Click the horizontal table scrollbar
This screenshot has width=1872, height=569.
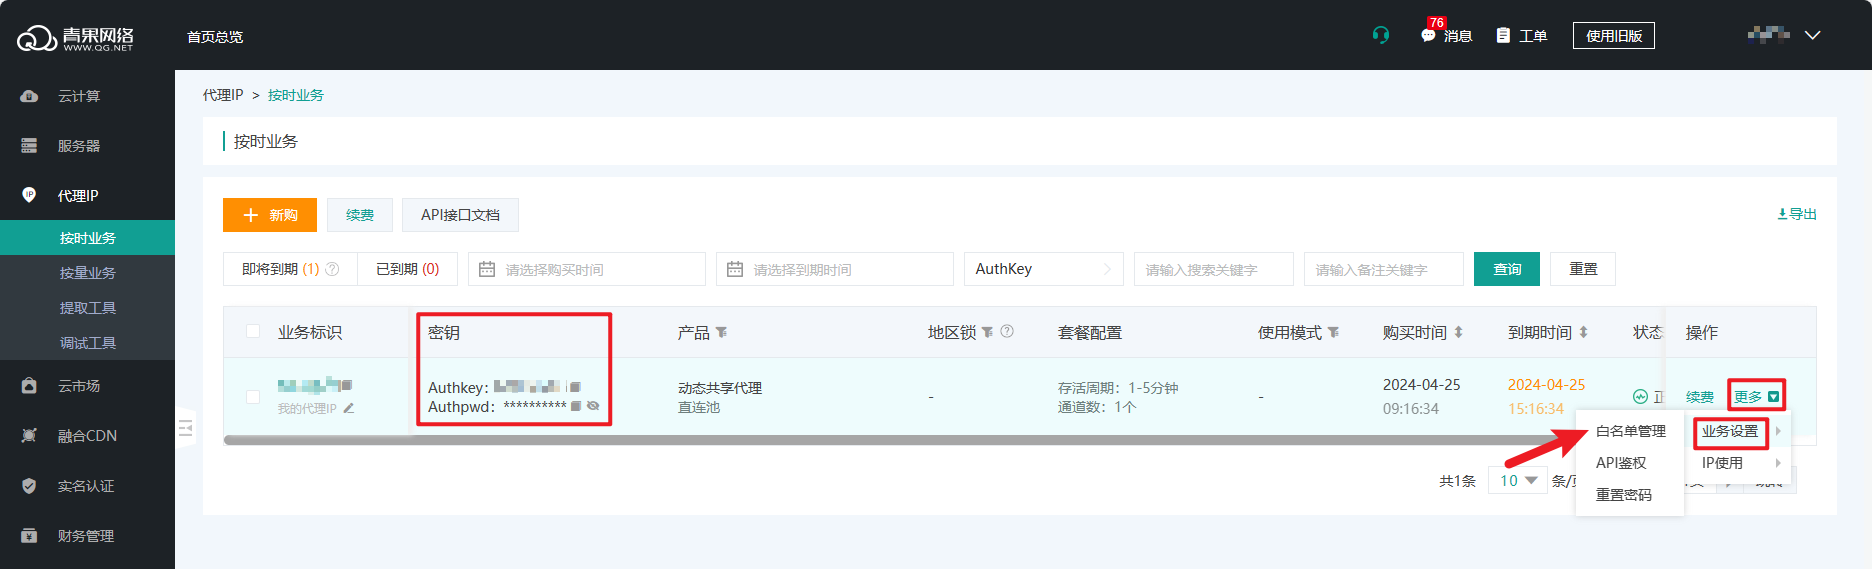point(800,440)
